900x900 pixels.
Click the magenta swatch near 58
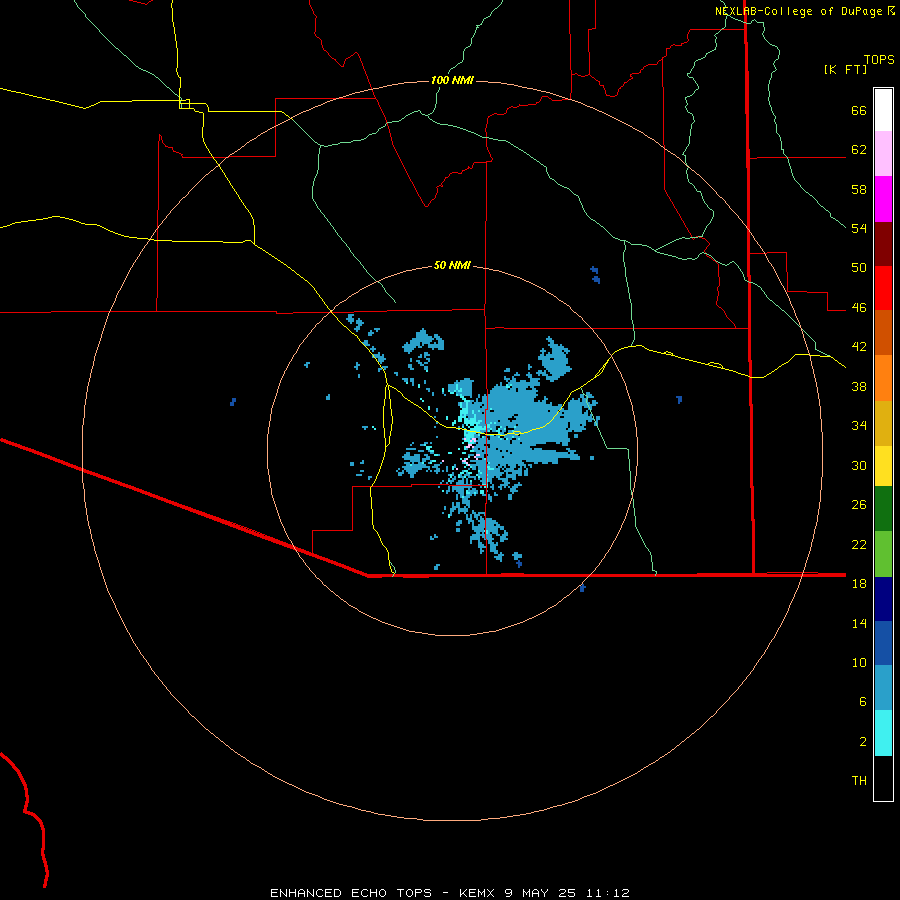tap(883, 199)
